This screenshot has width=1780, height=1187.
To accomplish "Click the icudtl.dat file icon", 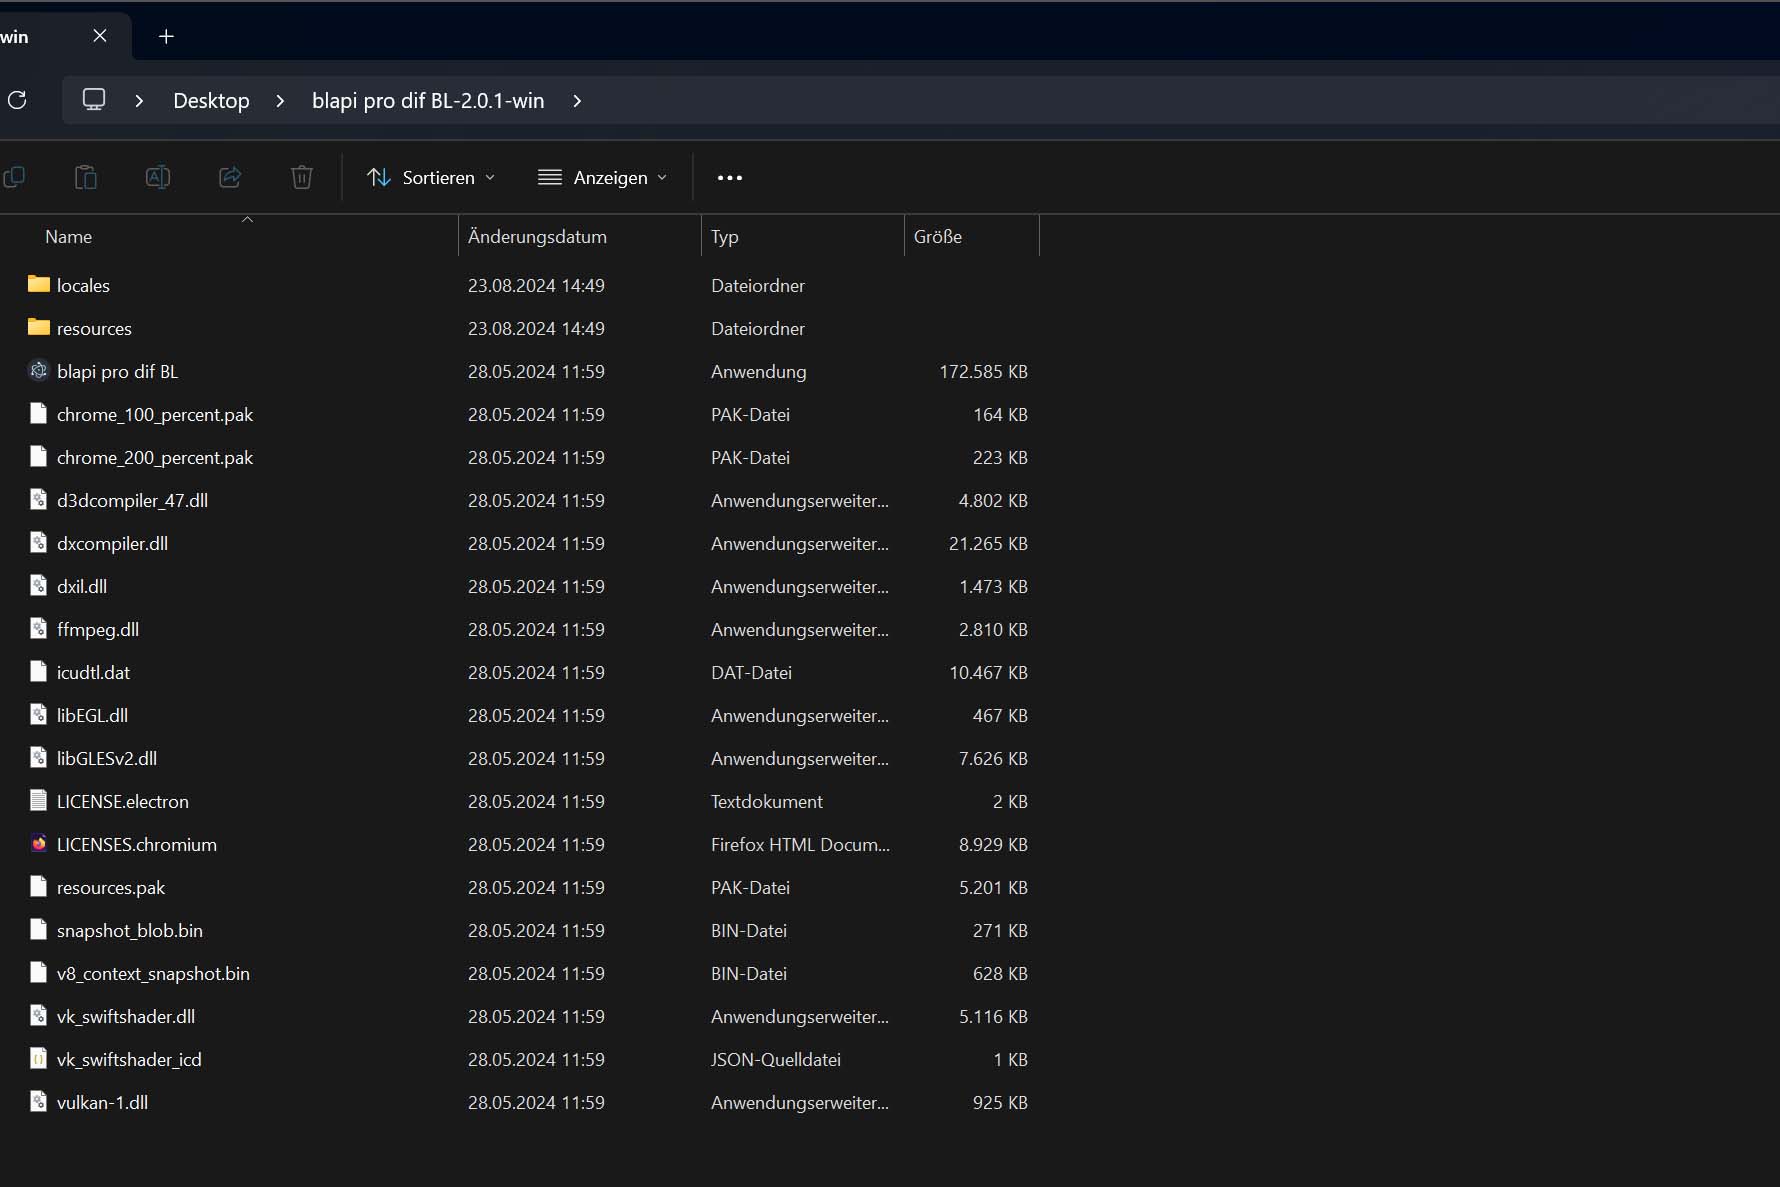I will [39, 671].
